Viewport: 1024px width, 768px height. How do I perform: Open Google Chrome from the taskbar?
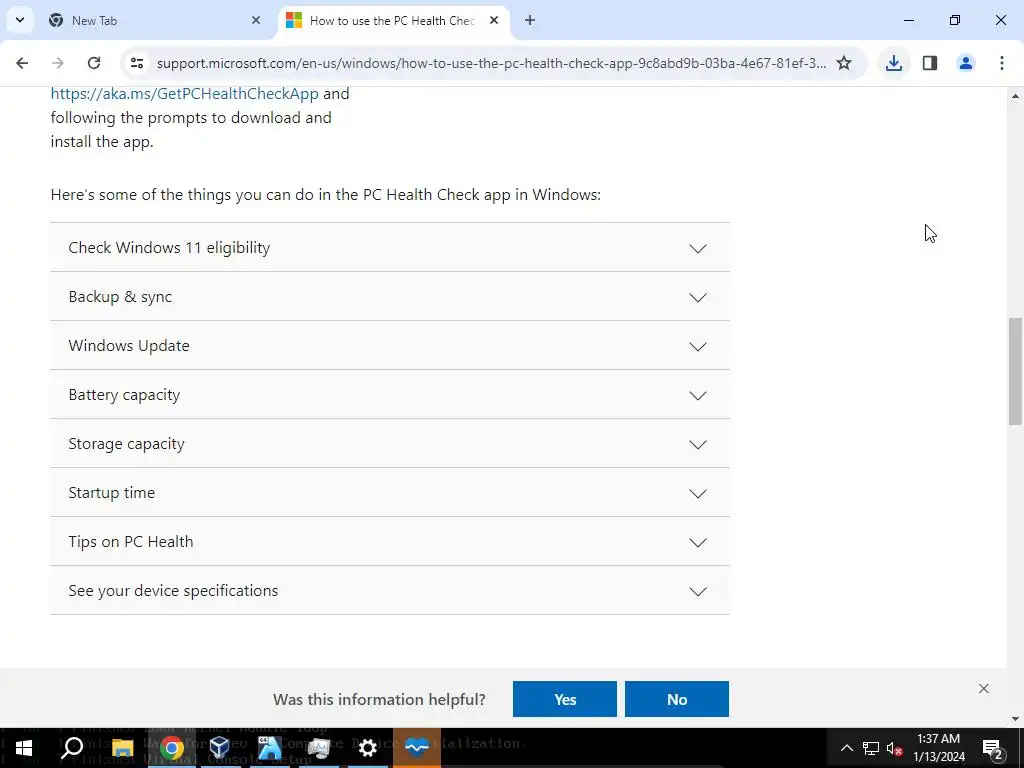pos(172,747)
